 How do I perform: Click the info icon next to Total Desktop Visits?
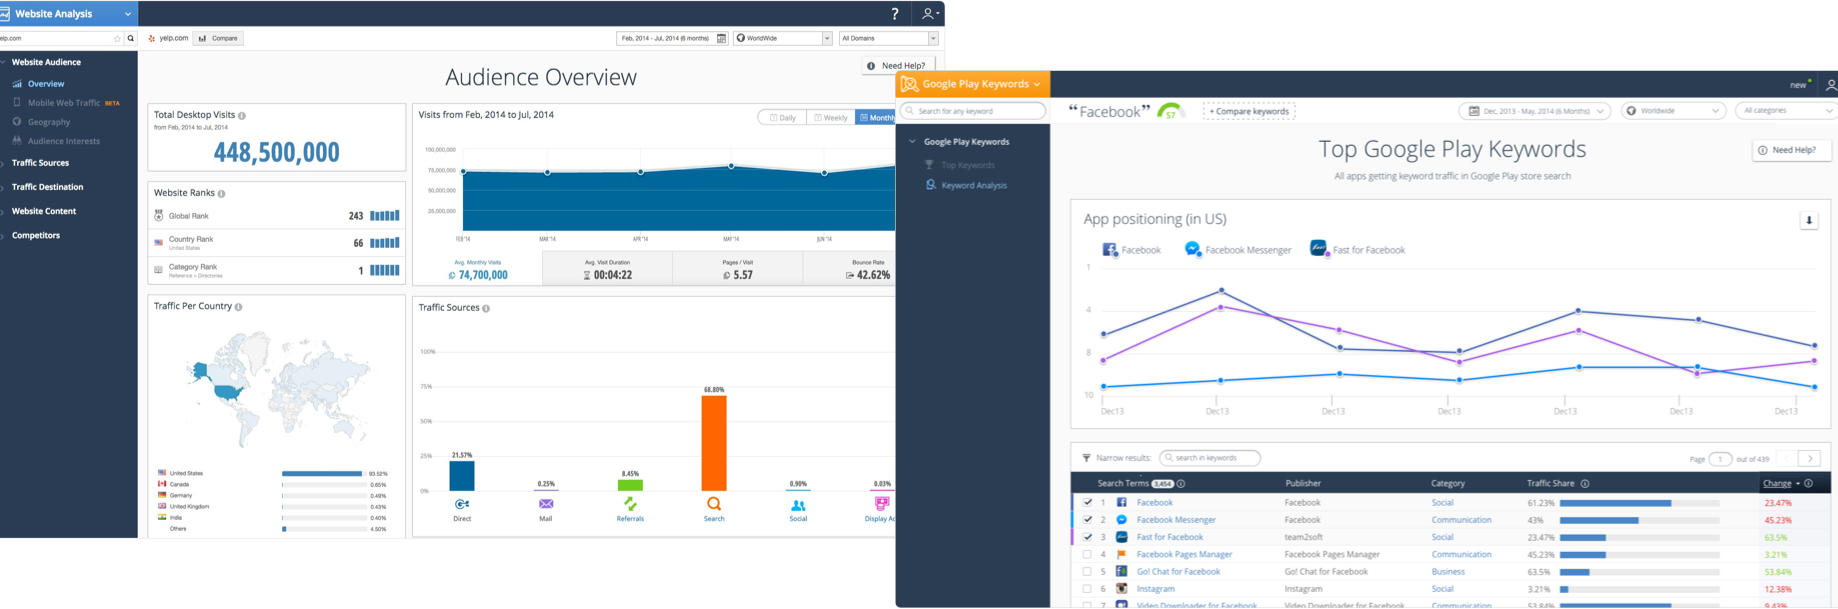(242, 116)
